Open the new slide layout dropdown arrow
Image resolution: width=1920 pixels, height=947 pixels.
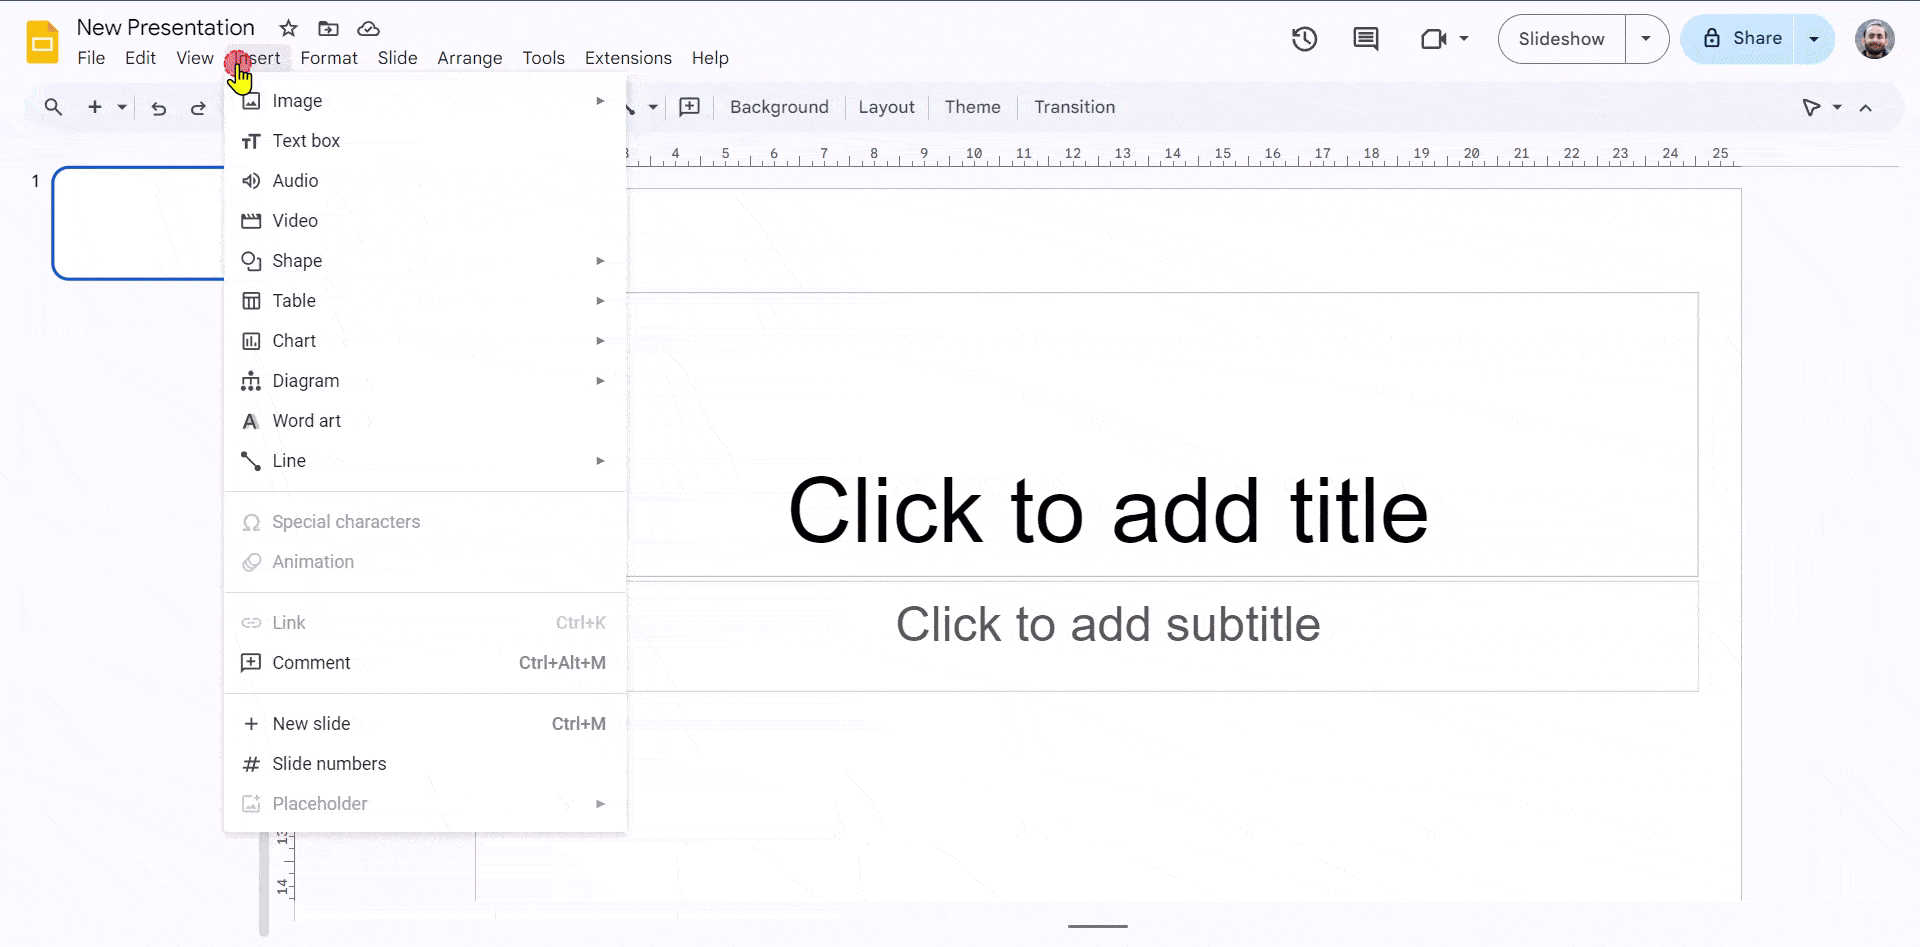click(121, 107)
